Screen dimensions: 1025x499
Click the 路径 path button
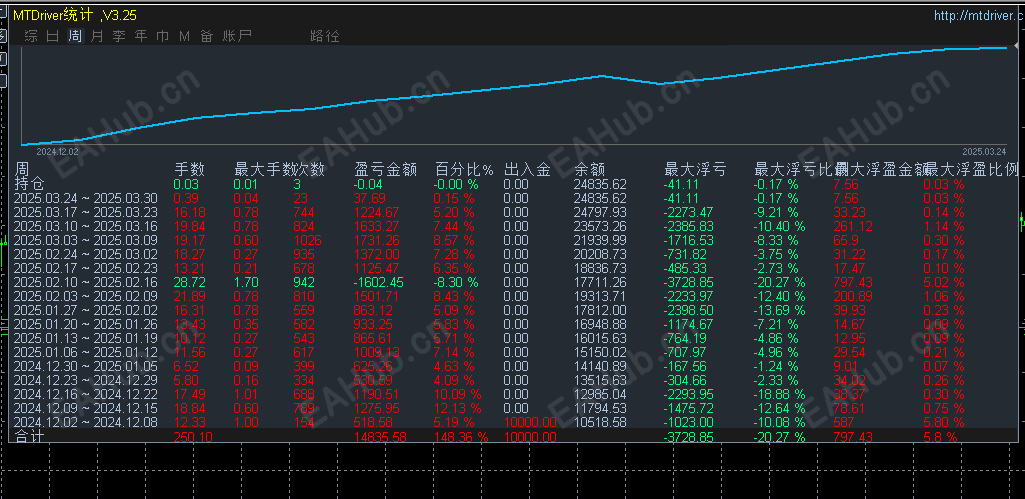[324, 36]
